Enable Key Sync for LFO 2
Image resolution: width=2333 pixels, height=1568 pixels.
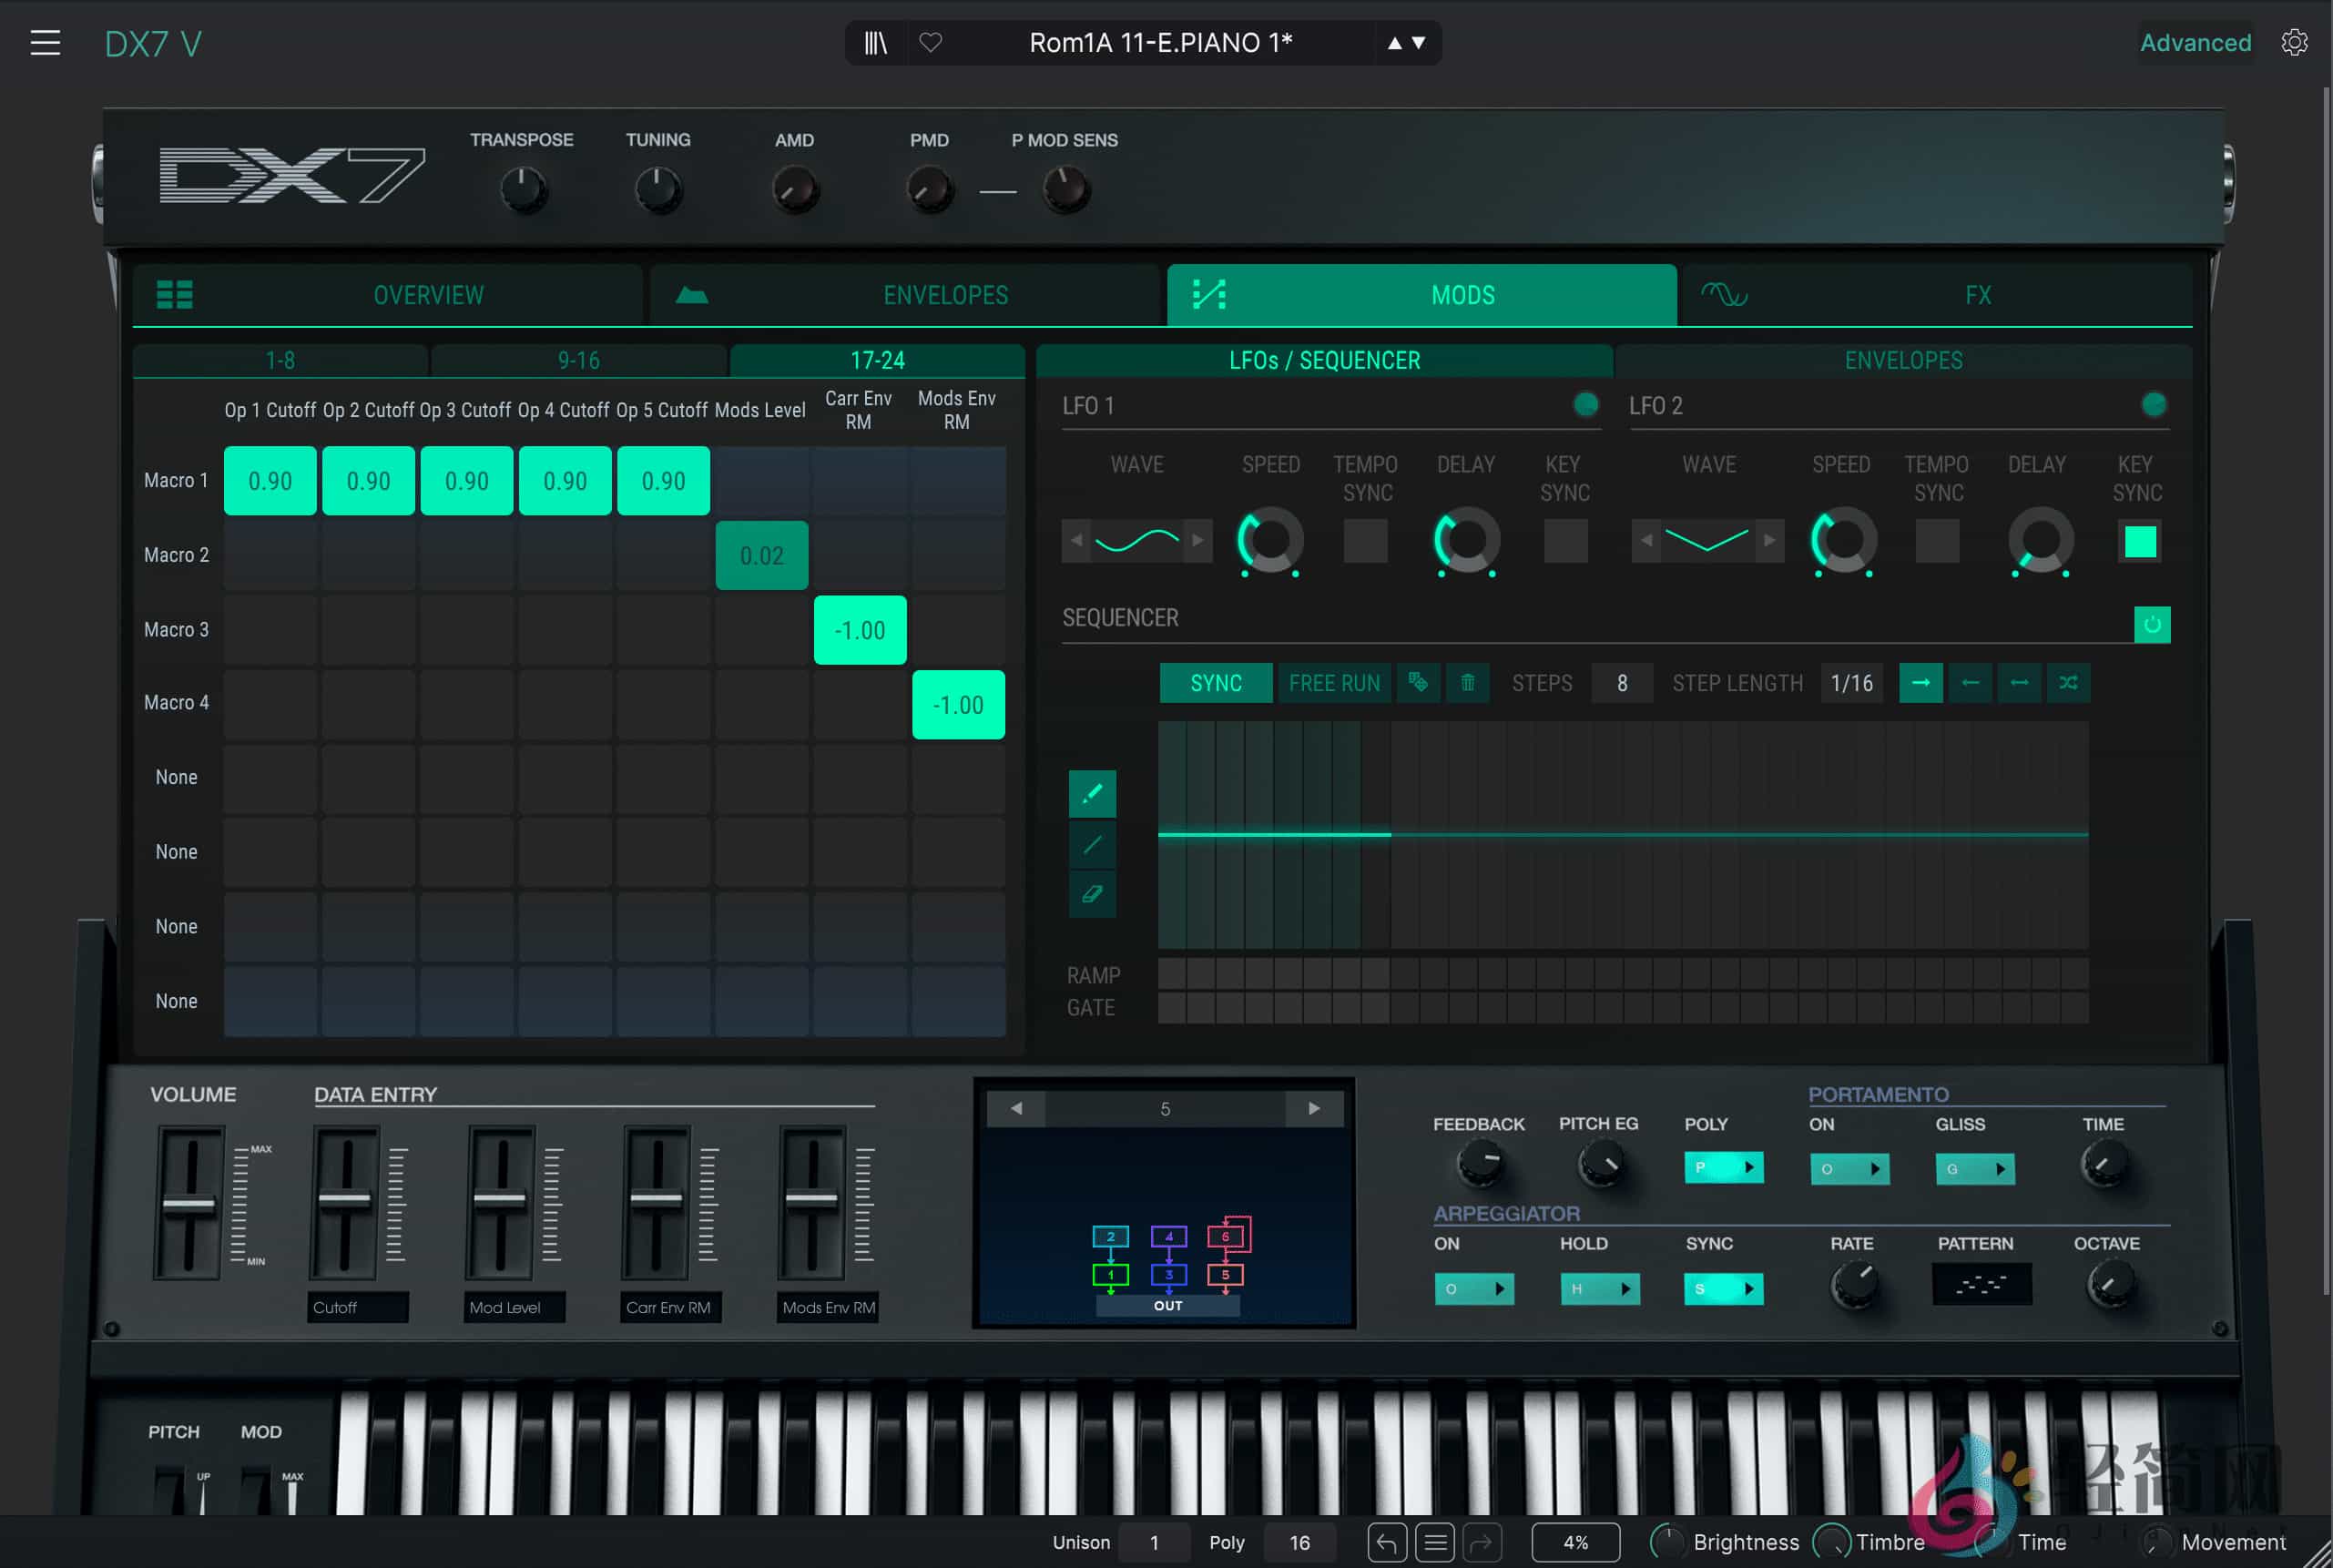tap(2138, 541)
